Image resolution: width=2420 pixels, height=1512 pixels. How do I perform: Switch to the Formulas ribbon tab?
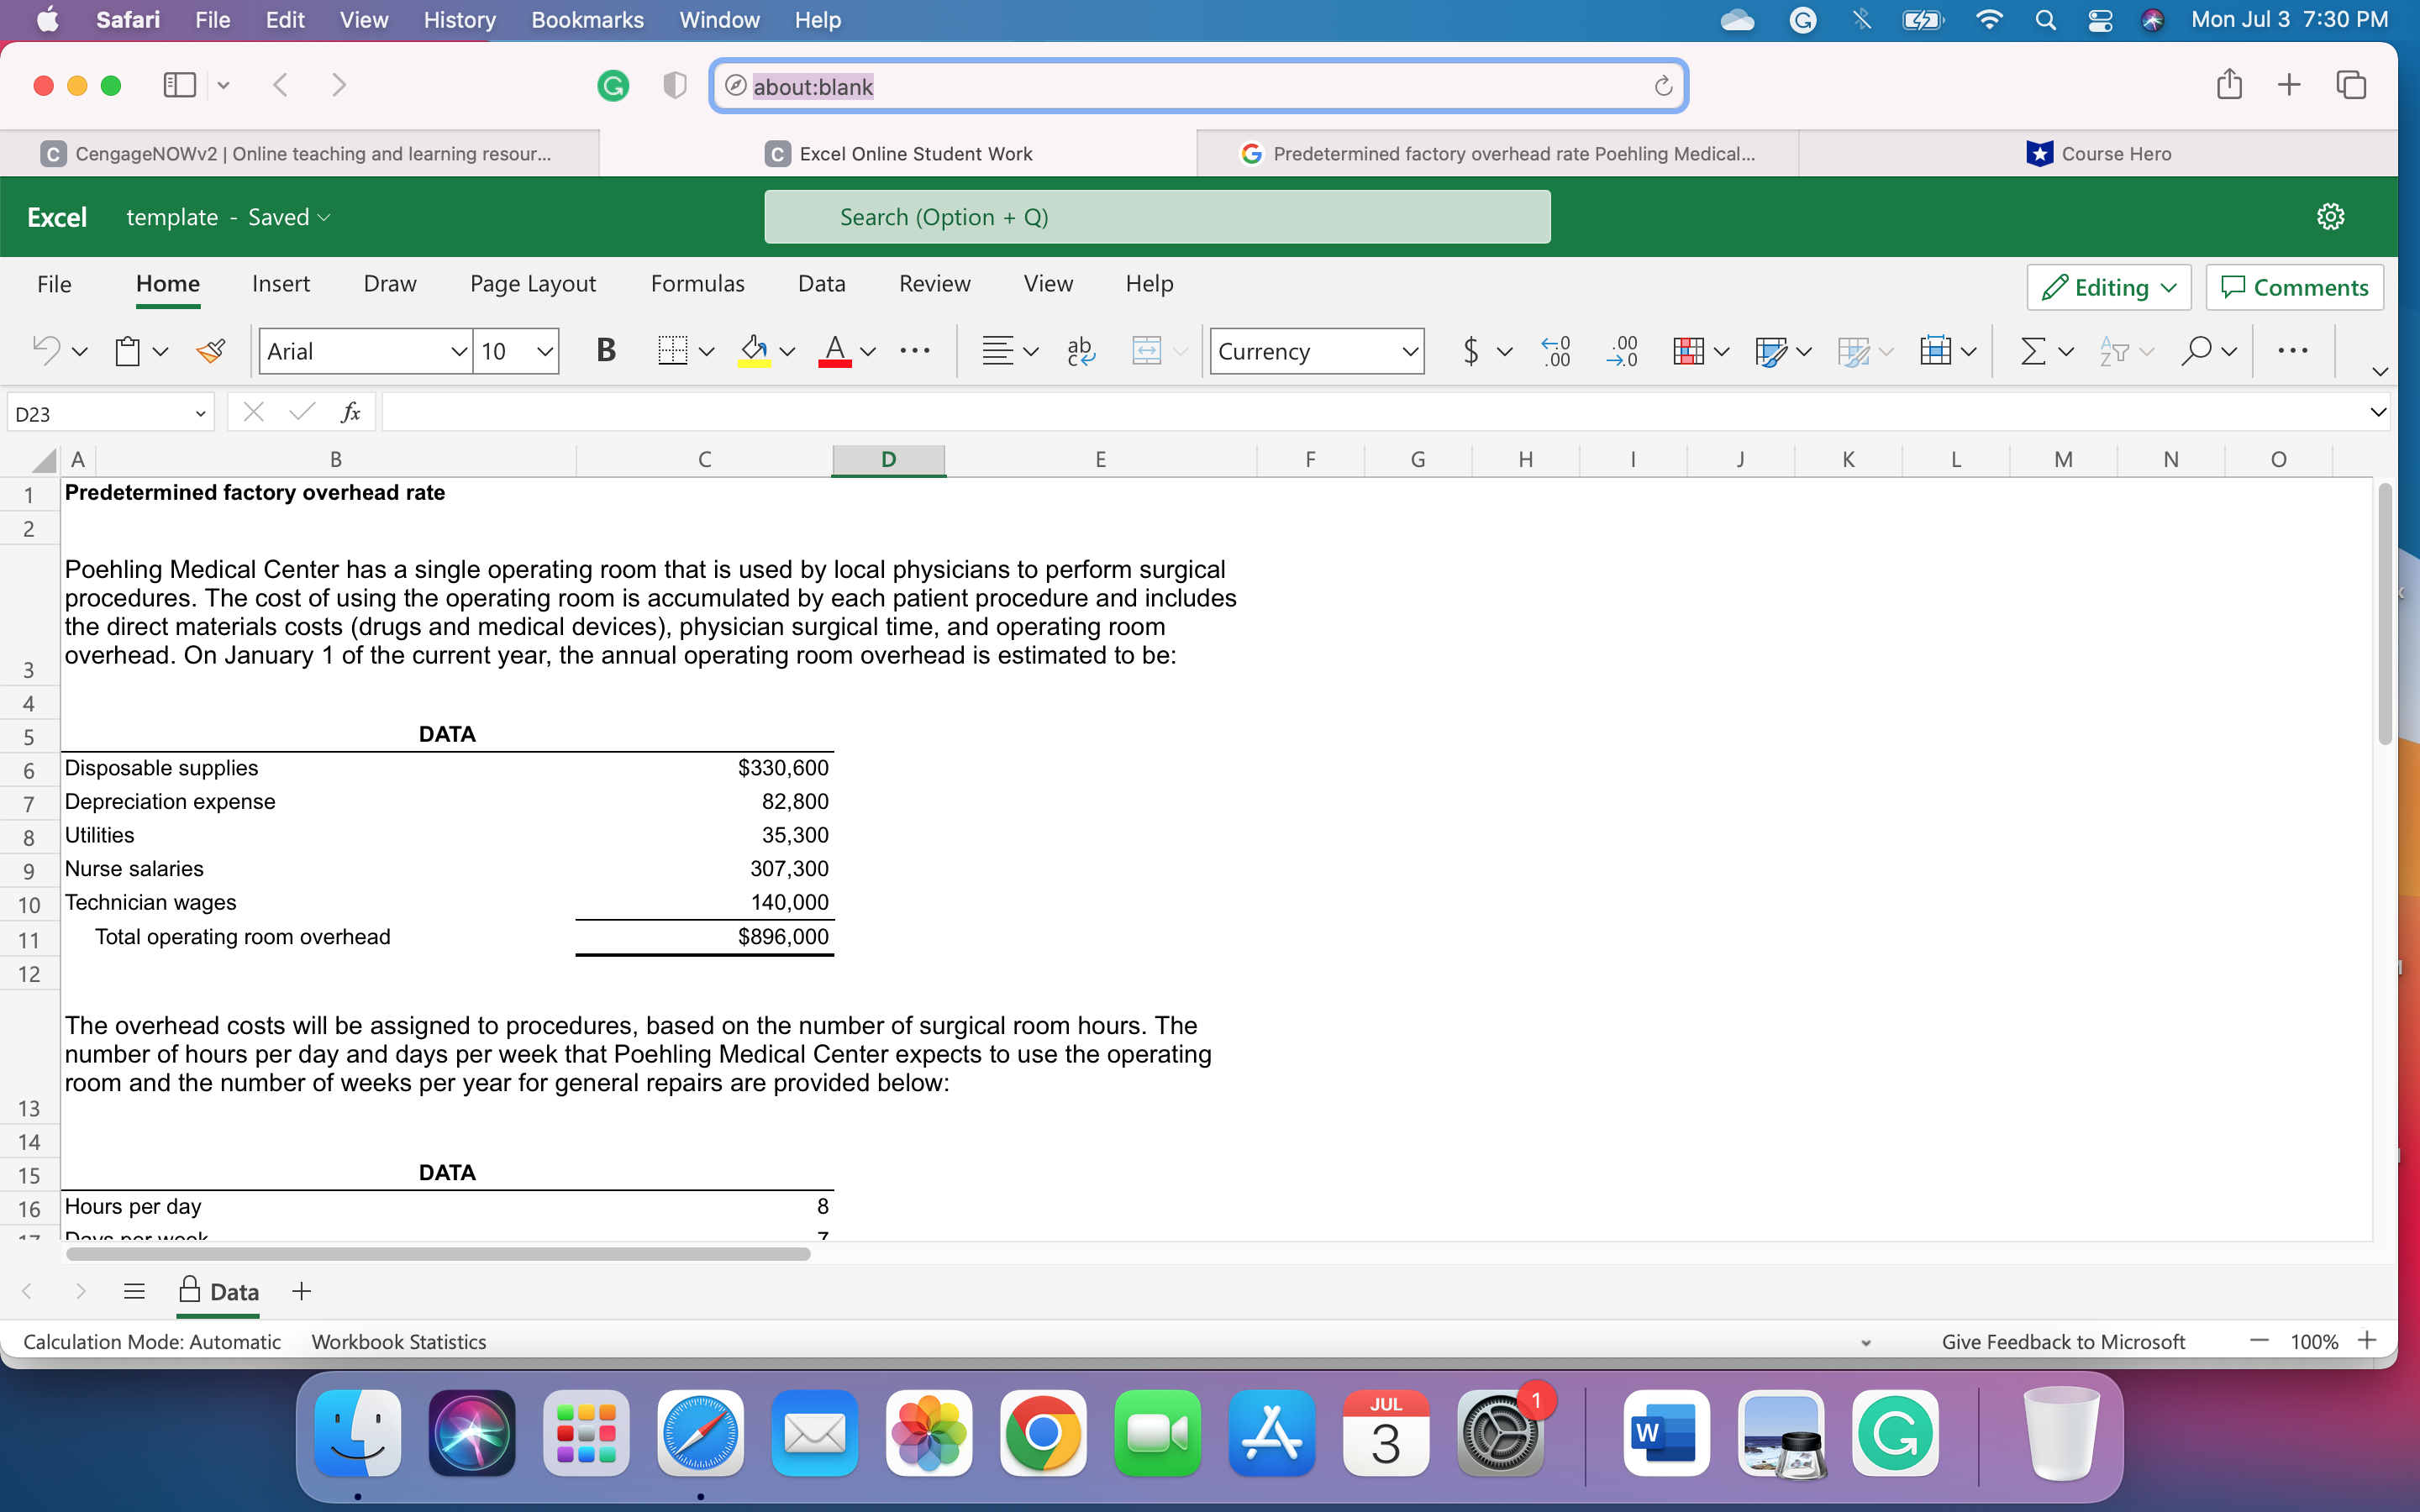tap(697, 284)
